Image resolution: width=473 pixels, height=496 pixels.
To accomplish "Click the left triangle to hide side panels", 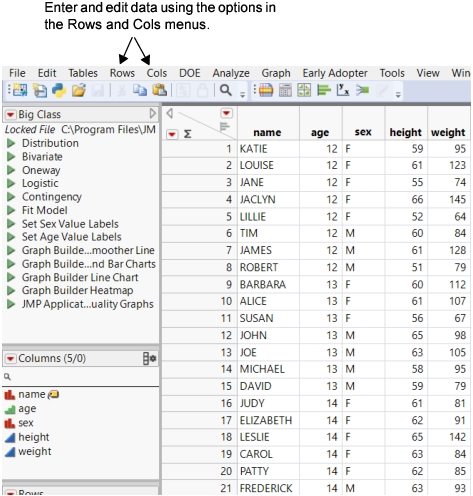I will [x=169, y=113].
